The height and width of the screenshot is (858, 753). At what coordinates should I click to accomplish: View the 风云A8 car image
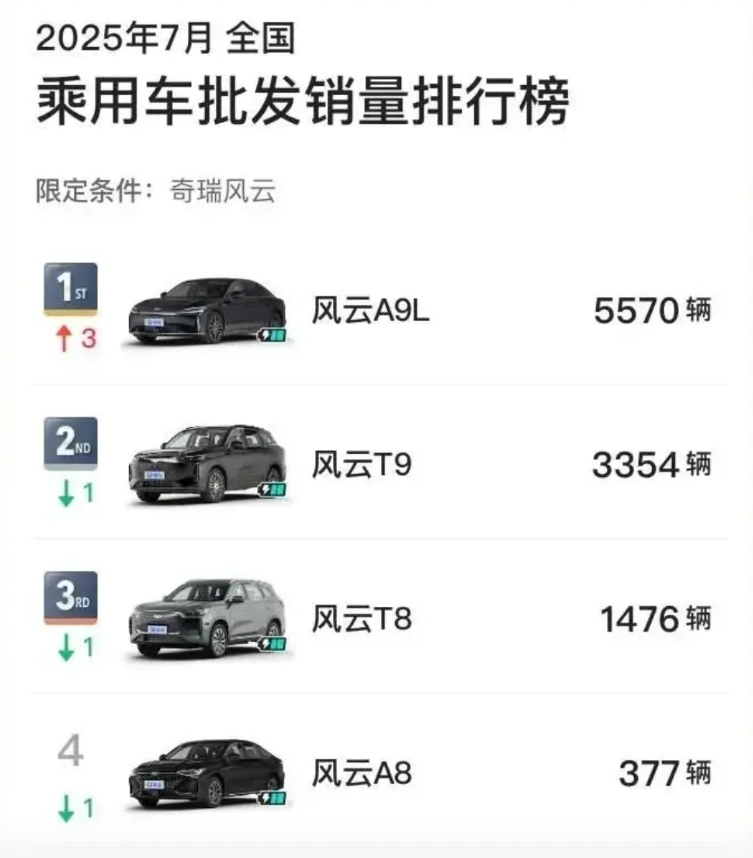click(x=205, y=773)
